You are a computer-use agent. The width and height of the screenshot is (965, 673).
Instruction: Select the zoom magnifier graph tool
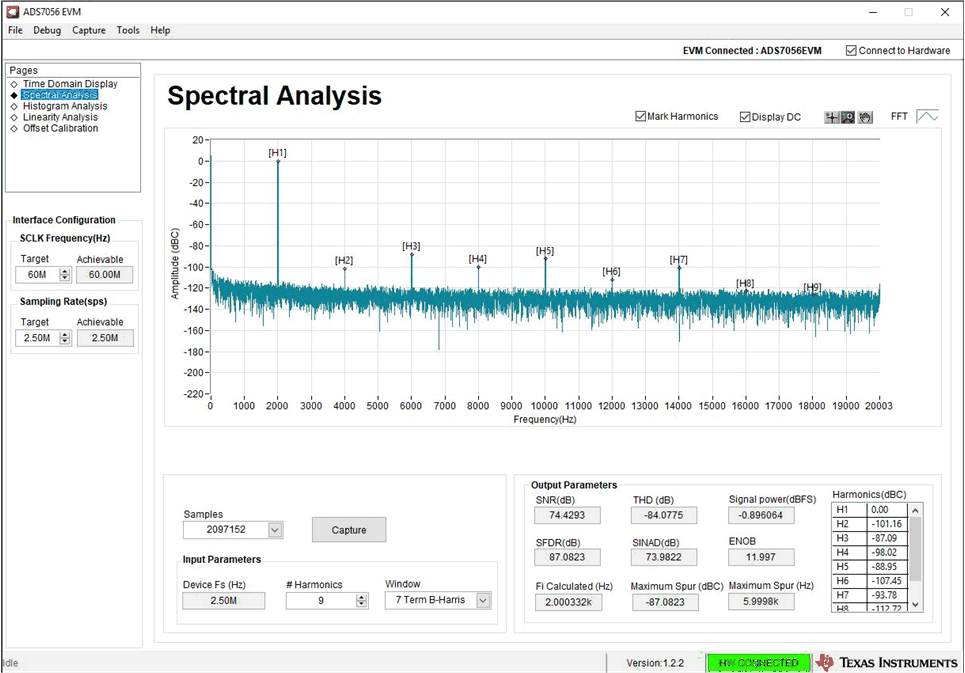point(848,117)
